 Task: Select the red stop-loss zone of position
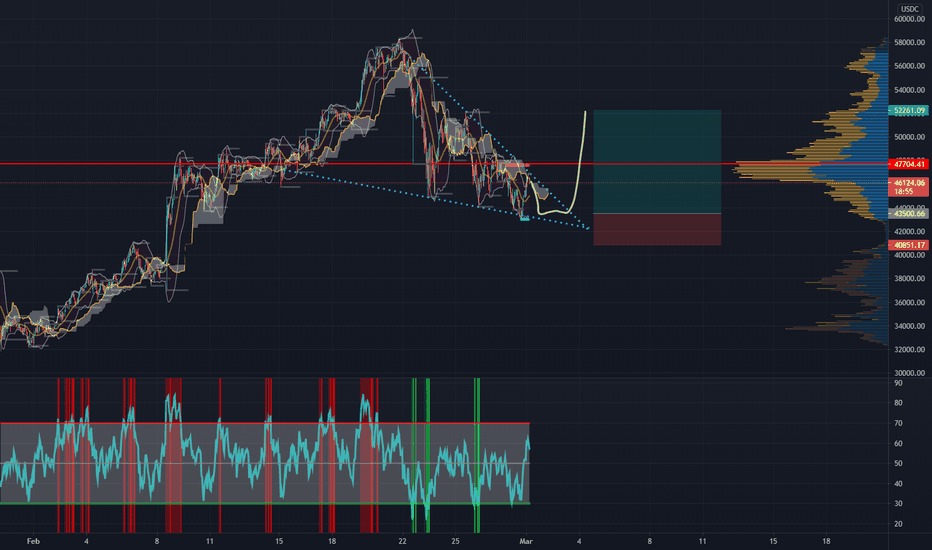pyautogui.click(x=657, y=230)
